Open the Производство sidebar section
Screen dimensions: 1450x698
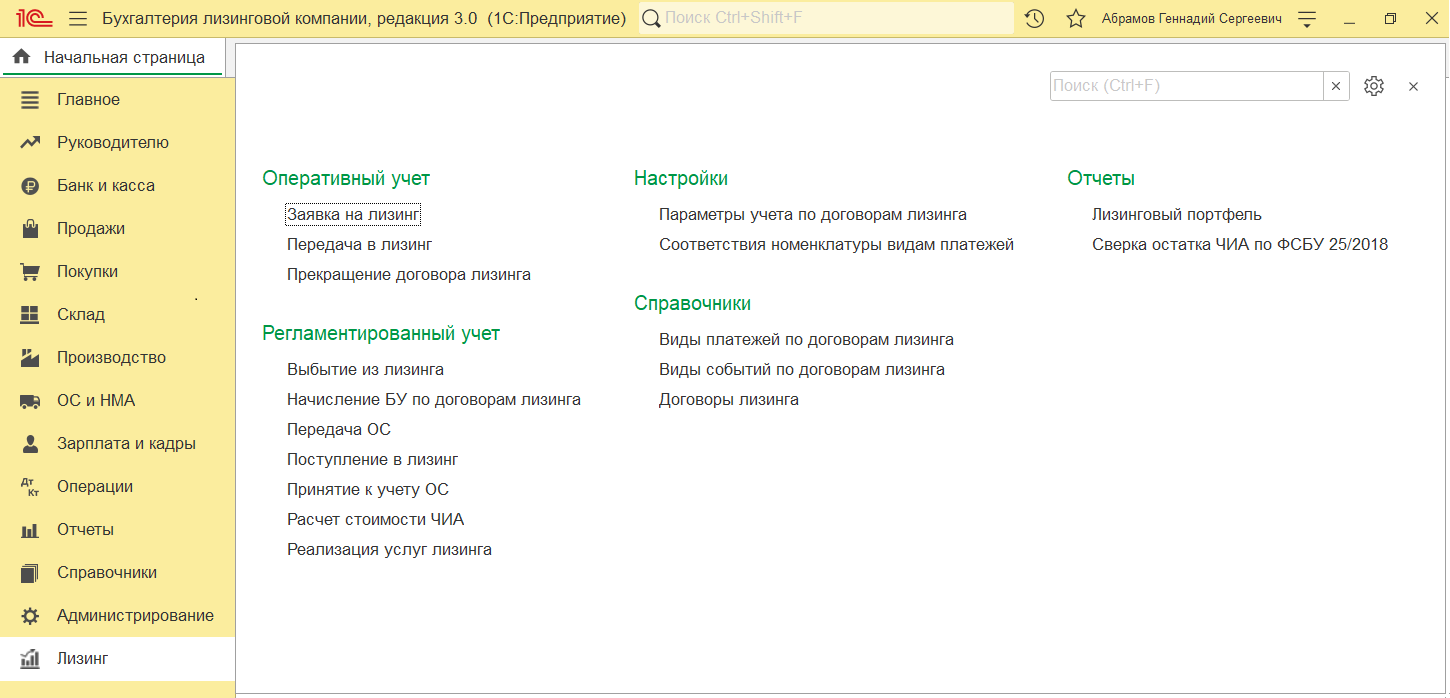pyautogui.click(x=111, y=358)
